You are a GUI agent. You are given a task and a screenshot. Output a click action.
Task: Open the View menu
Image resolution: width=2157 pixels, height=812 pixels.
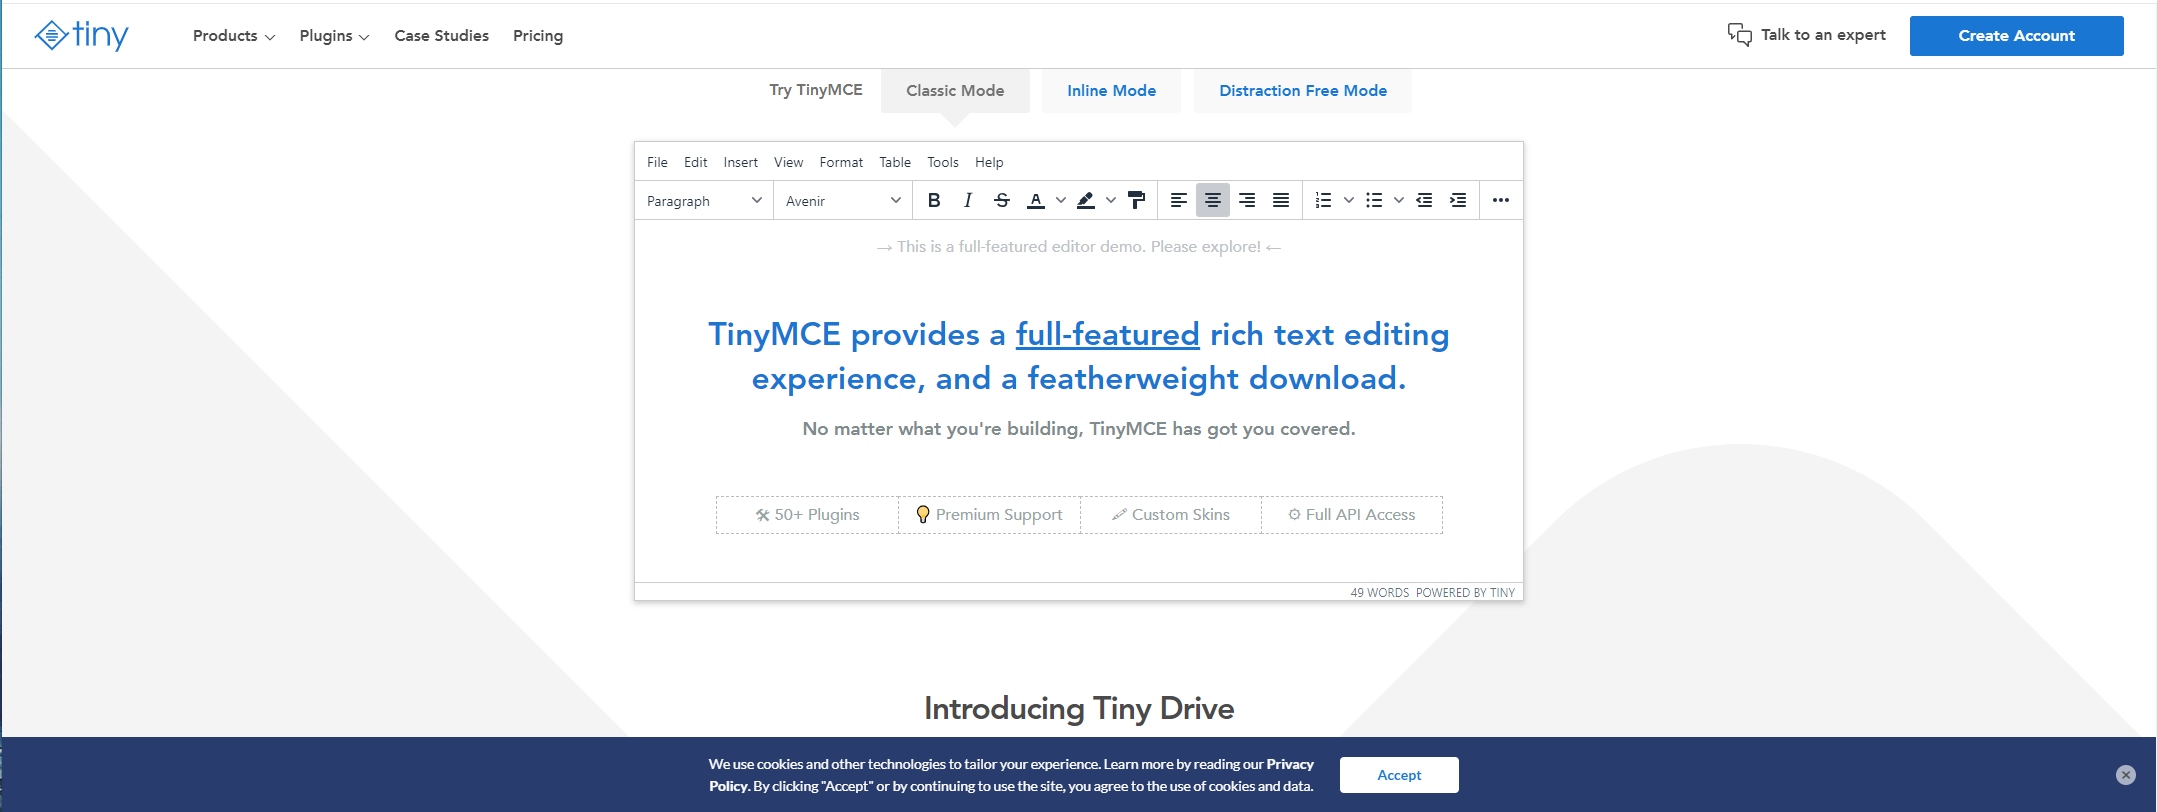coord(788,162)
